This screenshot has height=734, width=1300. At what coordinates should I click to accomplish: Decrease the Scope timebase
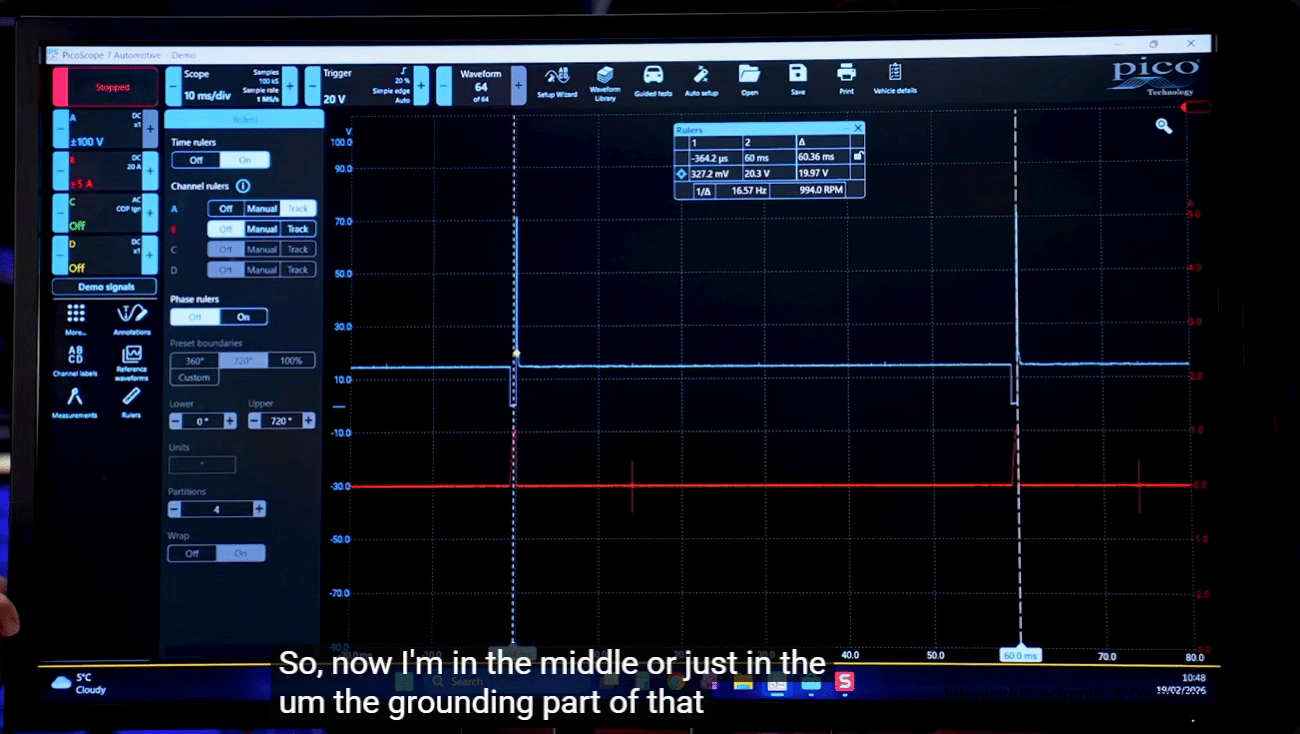(173, 86)
